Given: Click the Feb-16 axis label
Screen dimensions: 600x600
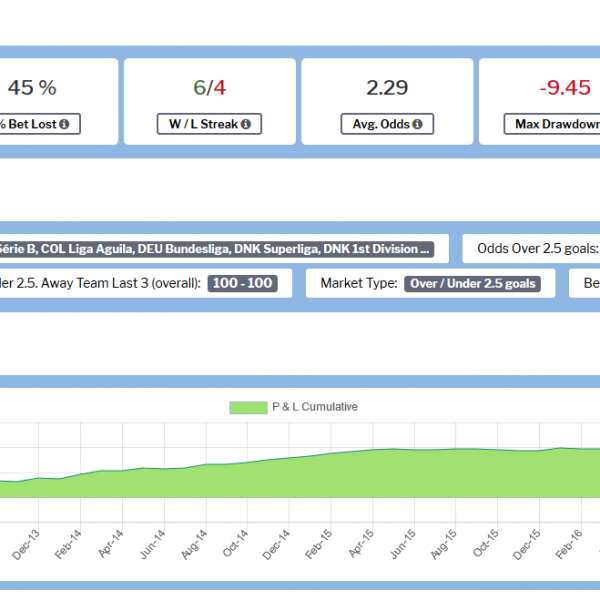Looking at the screenshot, I should (x=569, y=545).
